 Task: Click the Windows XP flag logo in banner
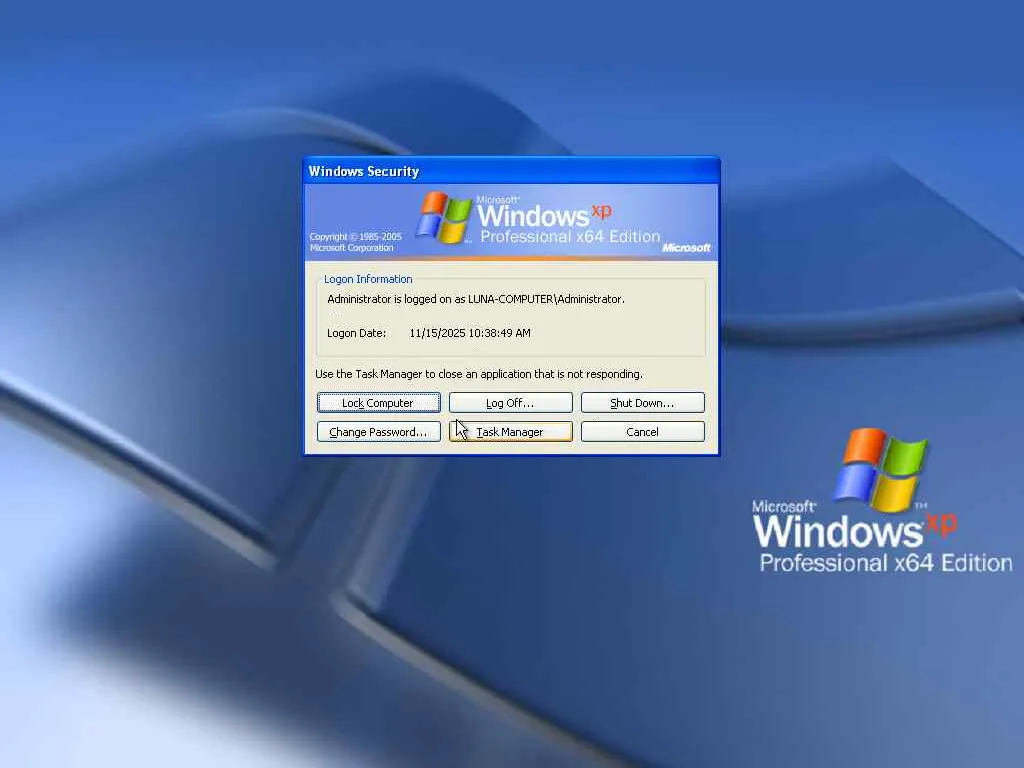click(445, 217)
